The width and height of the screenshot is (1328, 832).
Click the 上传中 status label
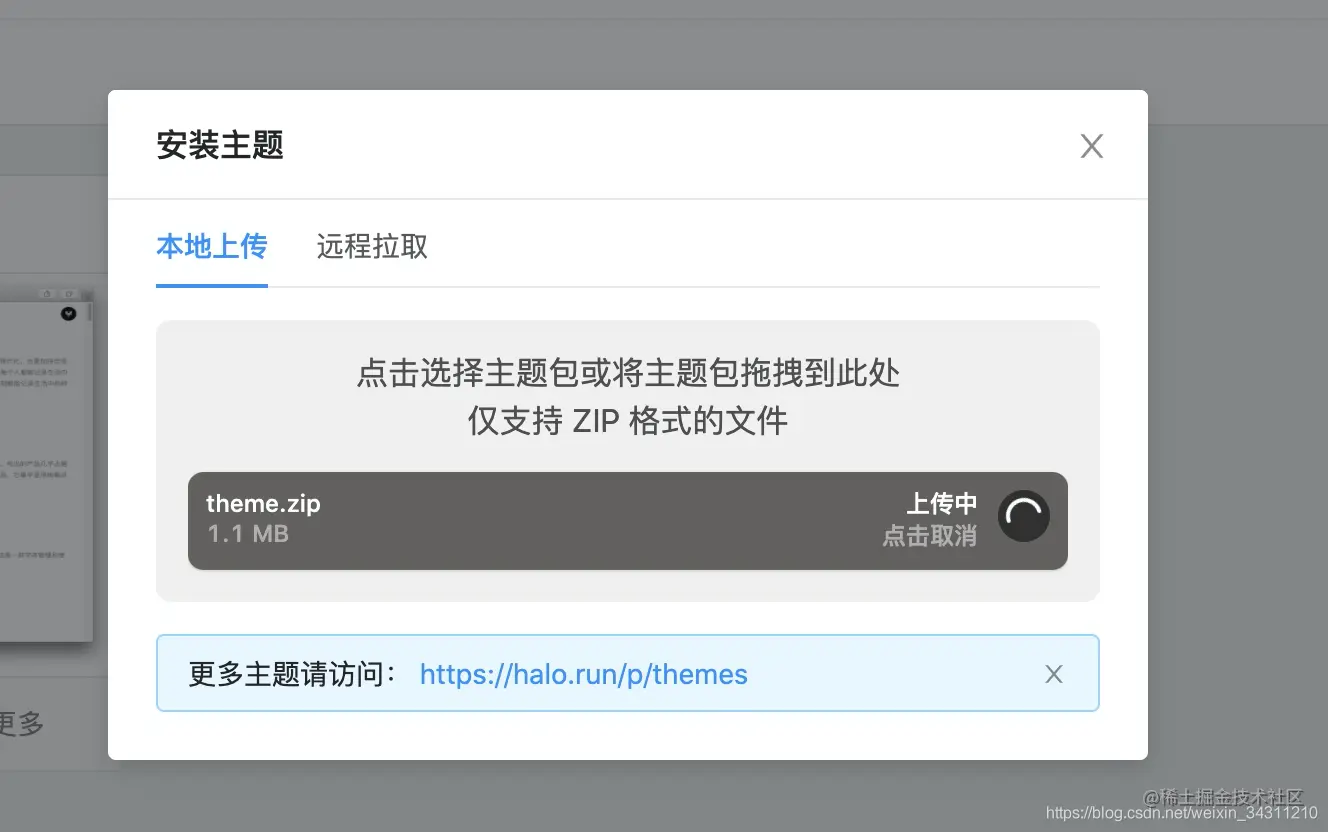pyautogui.click(x=941, y=503)
